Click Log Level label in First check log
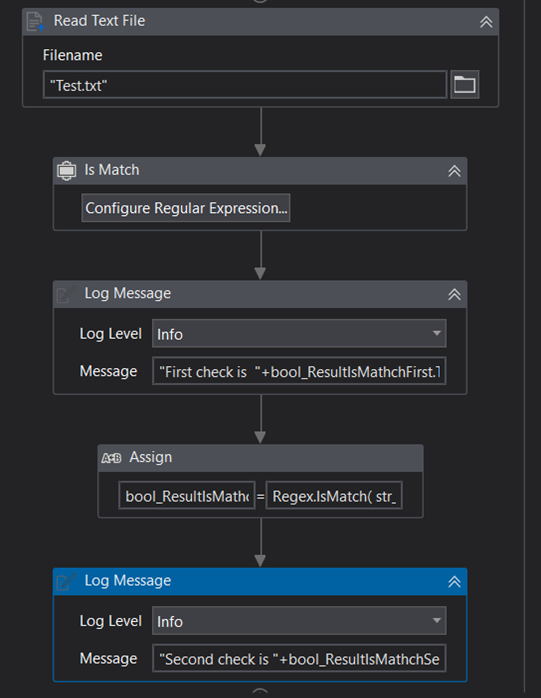The image size is (541, 698). pos(110,334)
